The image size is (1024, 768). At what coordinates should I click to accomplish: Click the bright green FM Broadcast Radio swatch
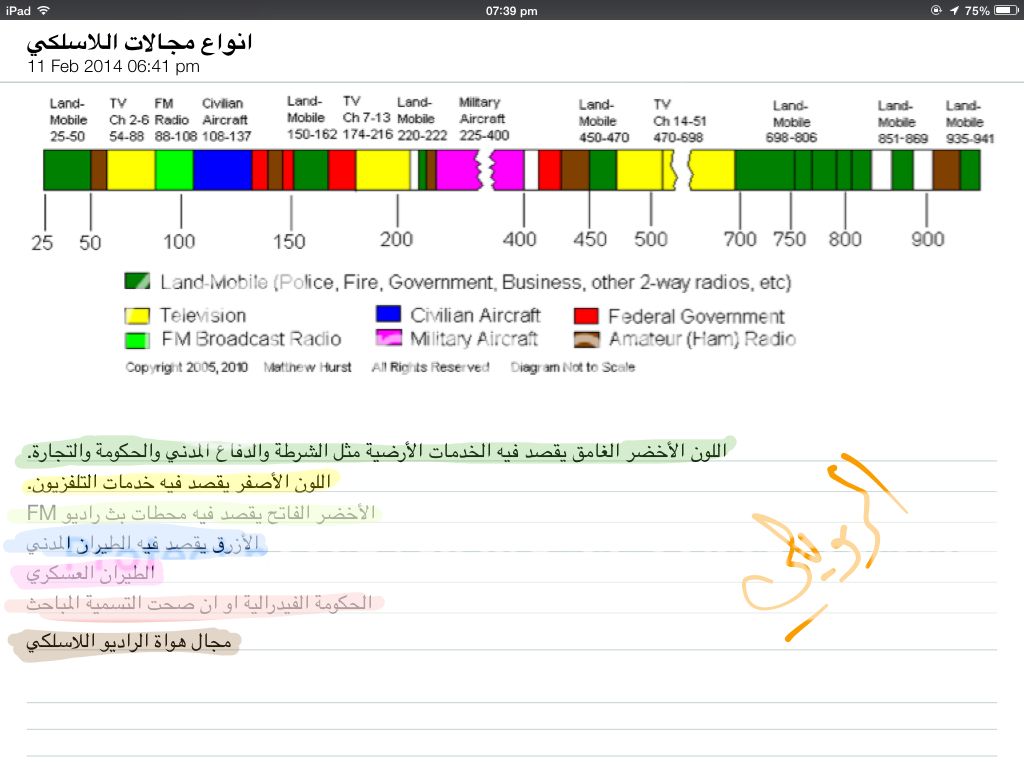[x=137, y=340]
